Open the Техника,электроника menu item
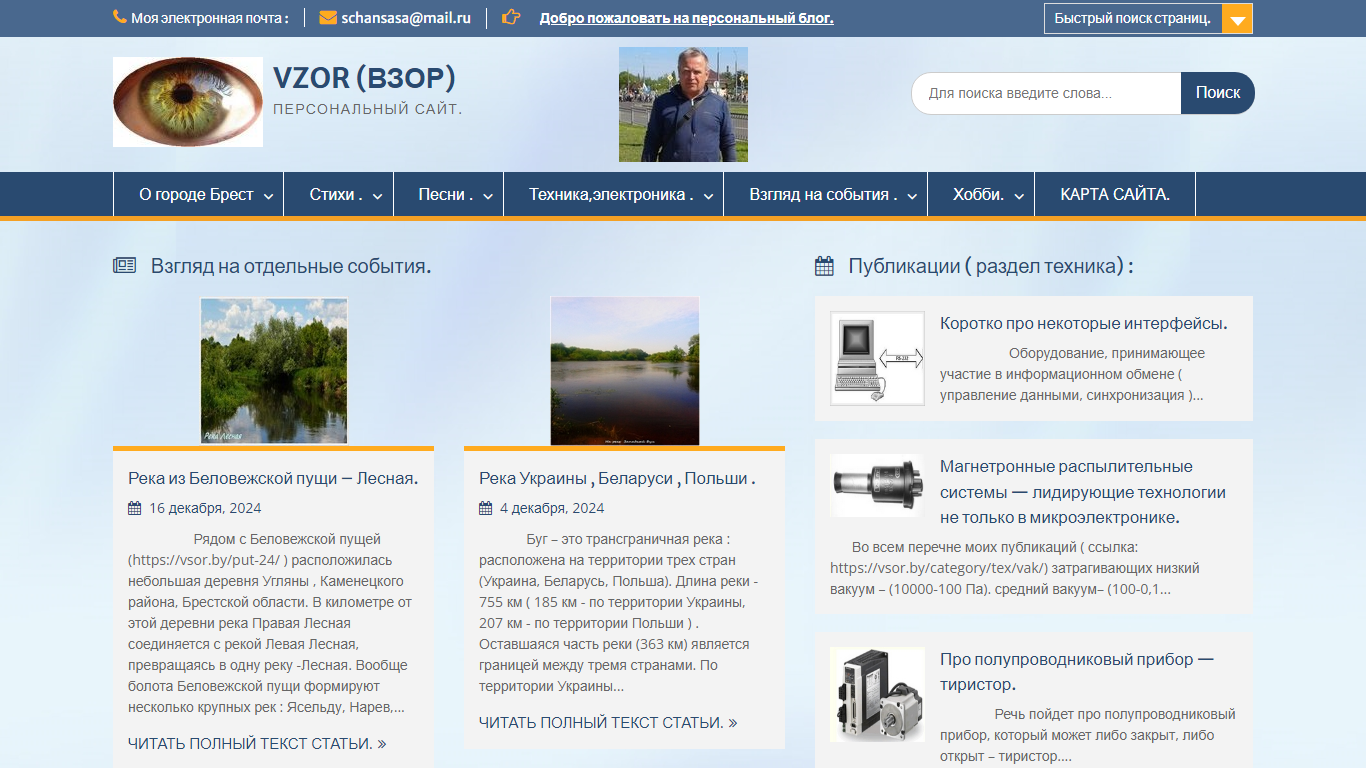This screenshot has height=768, width=1366. click(611, 195)
